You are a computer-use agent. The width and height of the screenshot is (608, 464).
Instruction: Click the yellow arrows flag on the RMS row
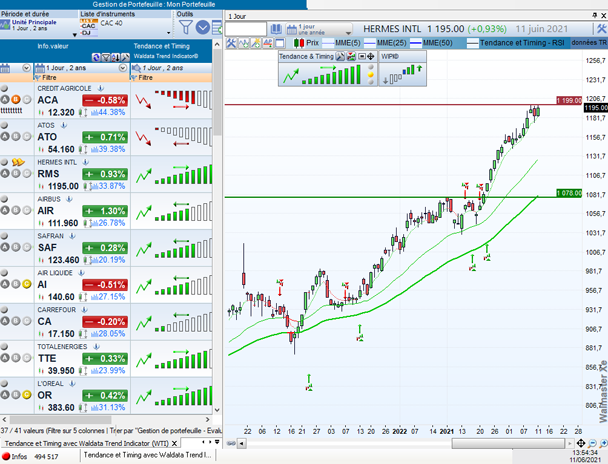18,162
